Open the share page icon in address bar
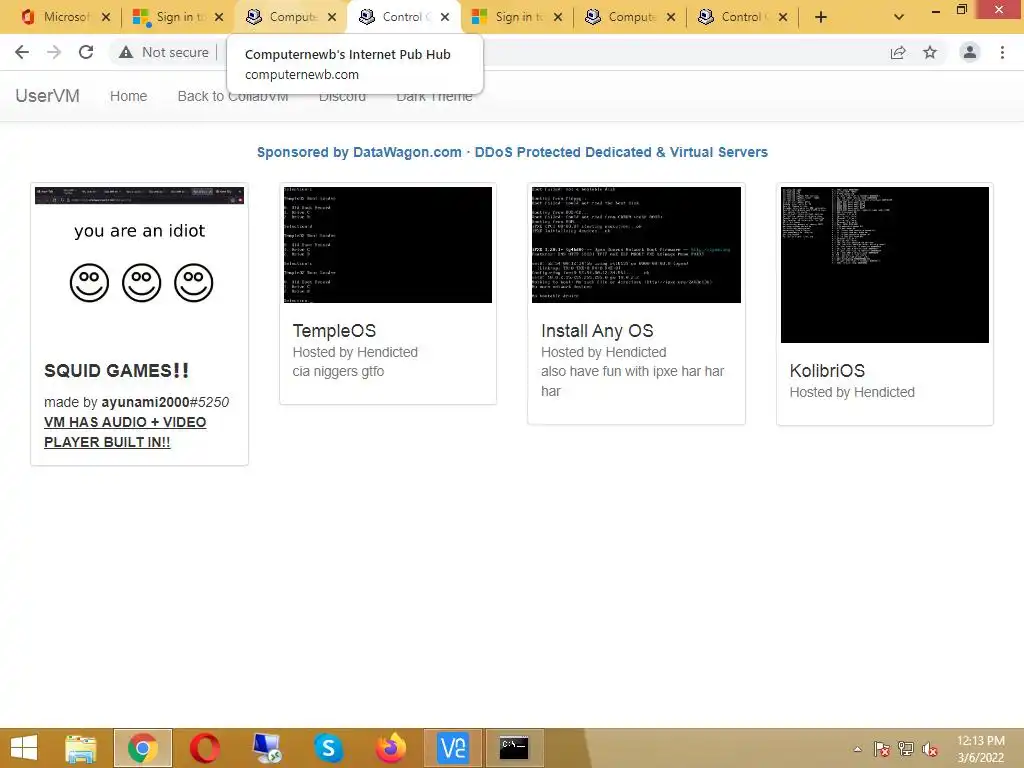 [x=898, y=52]
